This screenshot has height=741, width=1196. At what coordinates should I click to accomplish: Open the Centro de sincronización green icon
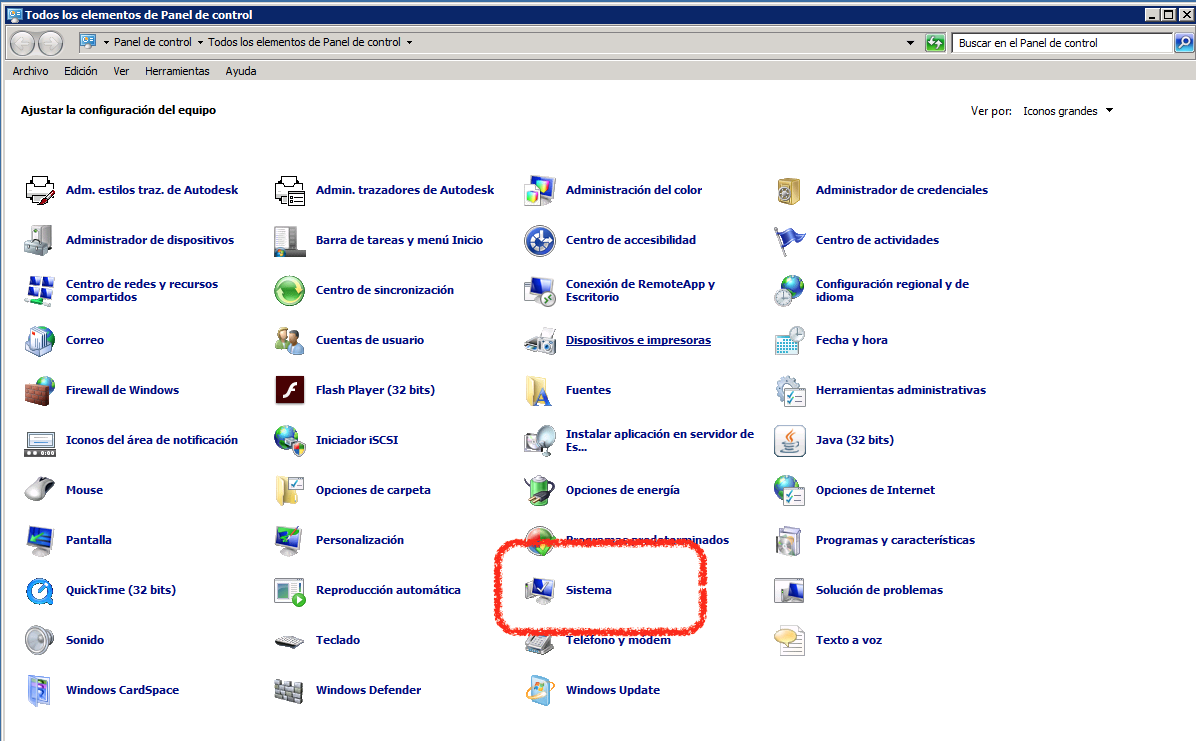click(290, 290)
